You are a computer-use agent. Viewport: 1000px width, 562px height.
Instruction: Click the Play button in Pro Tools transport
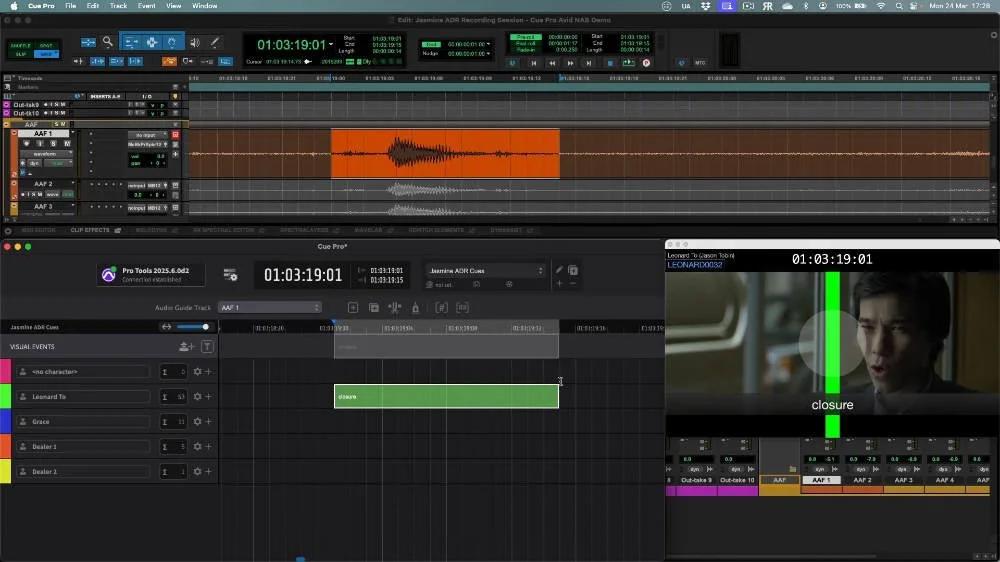[628, 63]
